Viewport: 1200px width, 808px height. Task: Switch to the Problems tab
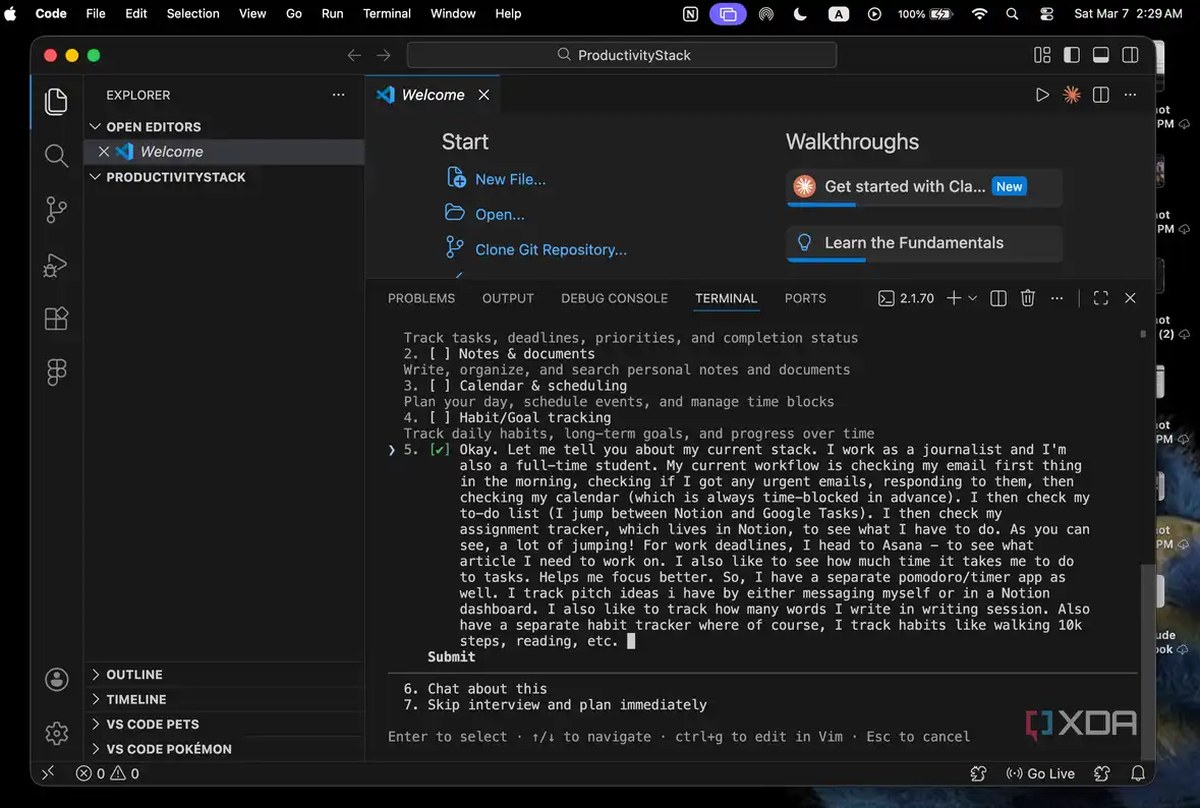click(421, 298)
